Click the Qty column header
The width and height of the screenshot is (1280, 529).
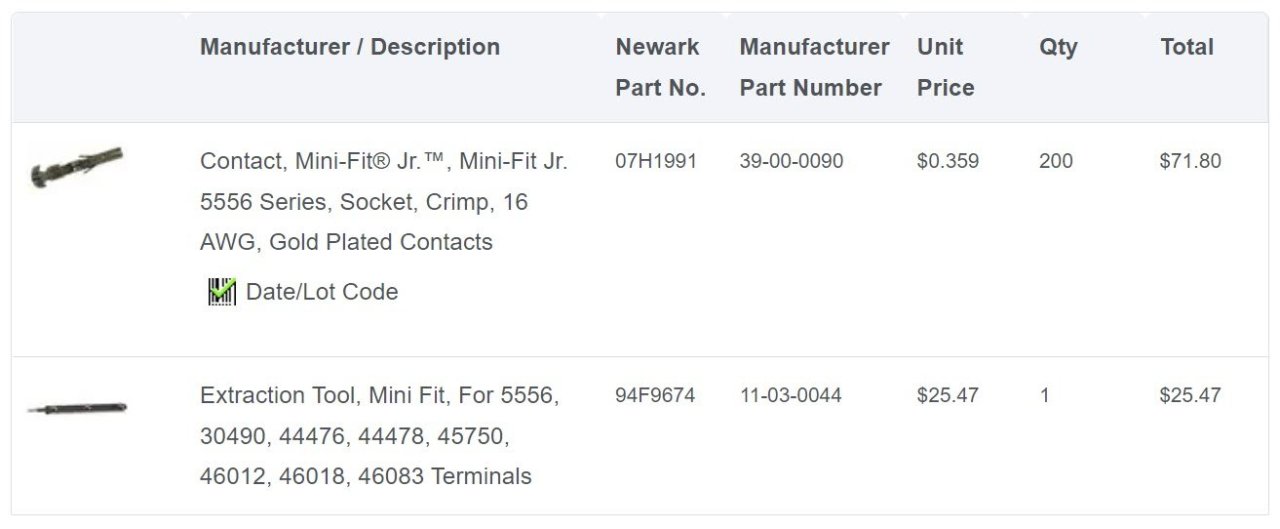coord(1058,47)
